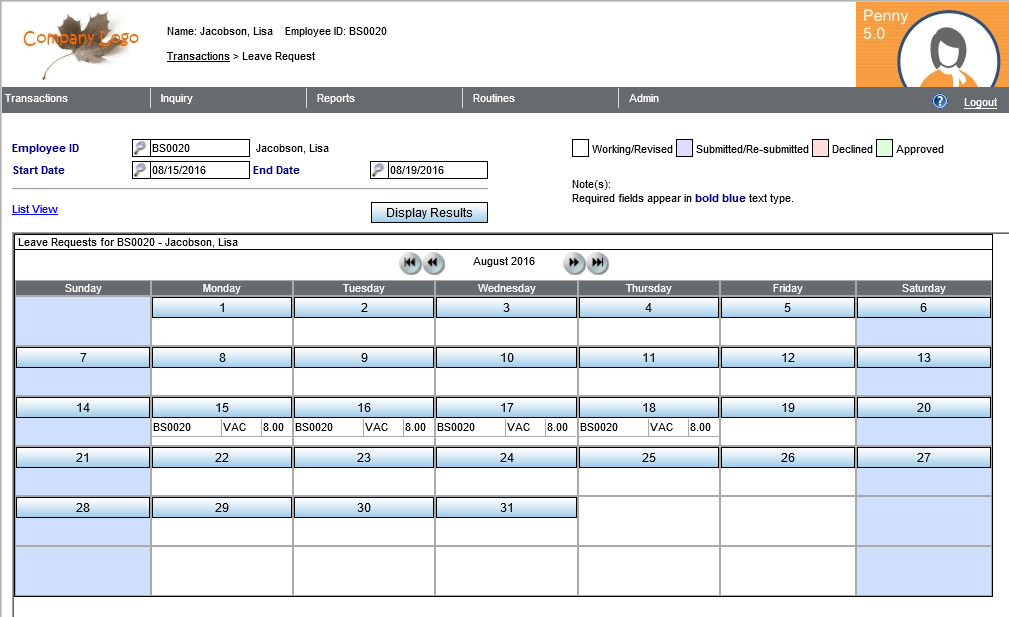Switch to List View link

click(35, 209)
